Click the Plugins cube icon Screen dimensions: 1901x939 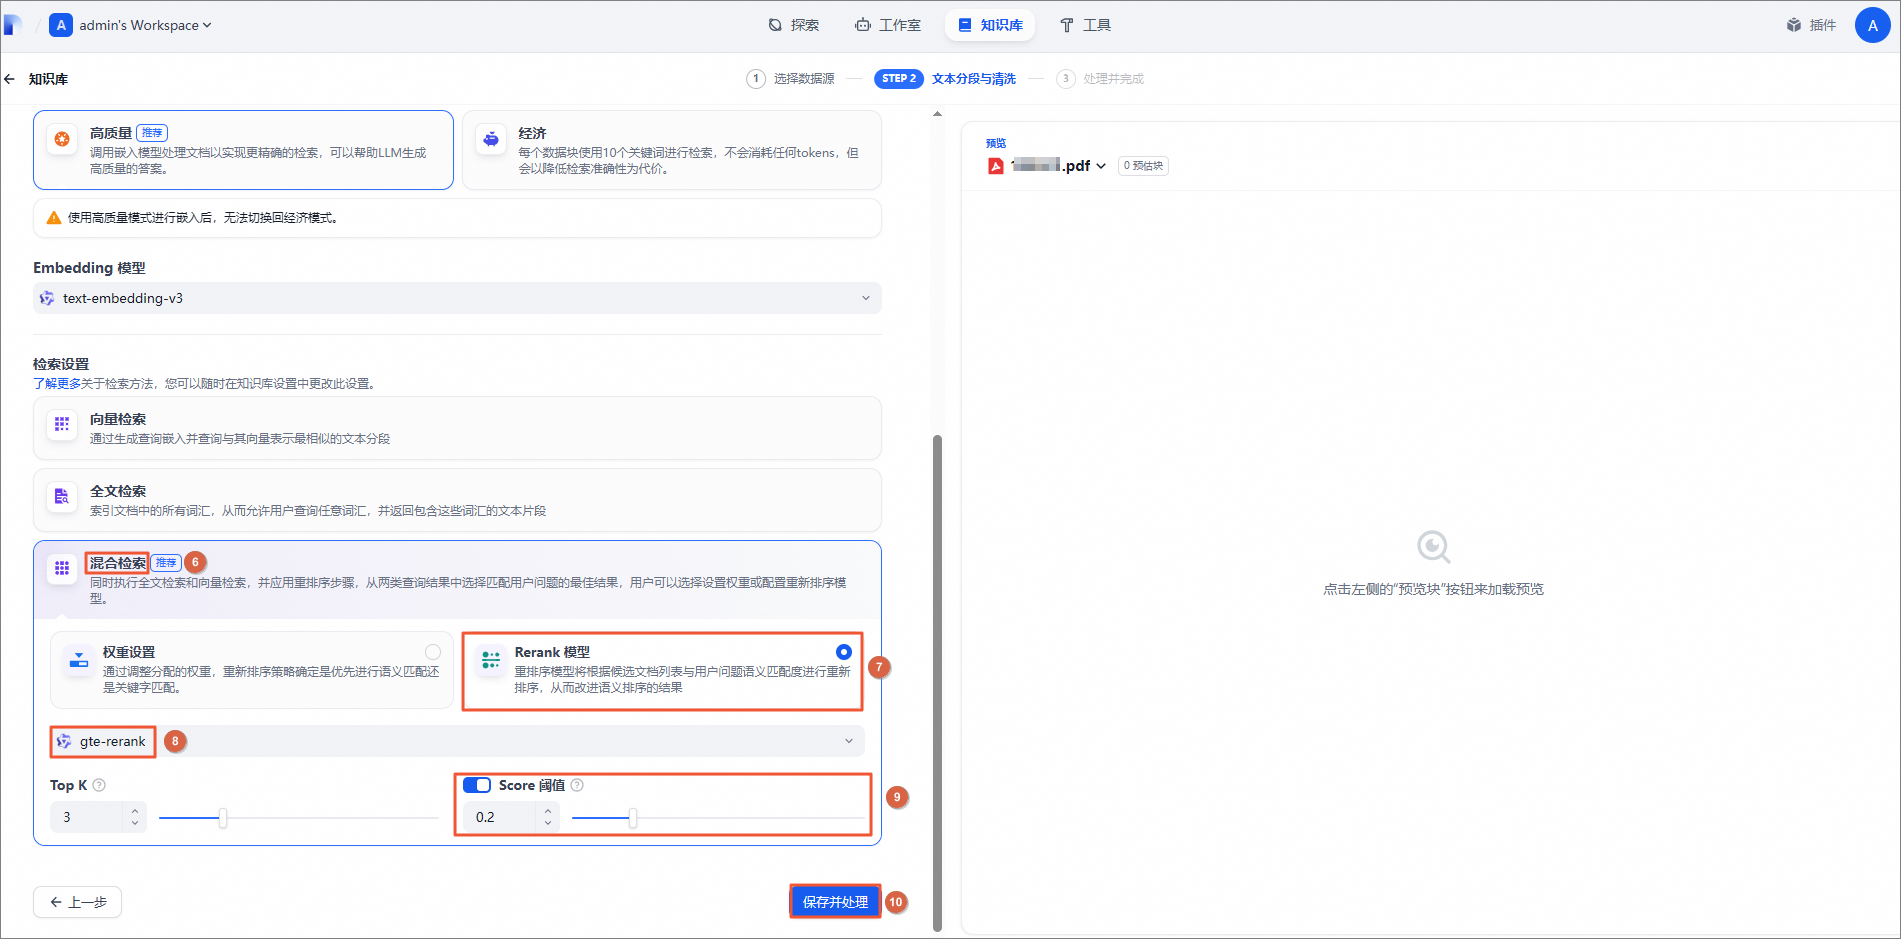point(1794,25)
